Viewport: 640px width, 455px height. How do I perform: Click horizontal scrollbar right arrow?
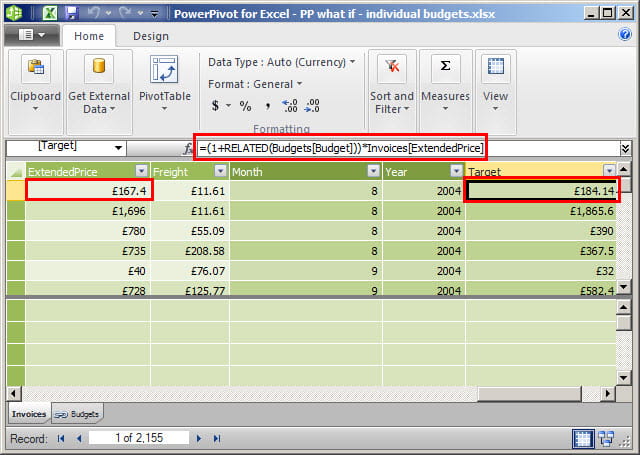pos(608,393)
